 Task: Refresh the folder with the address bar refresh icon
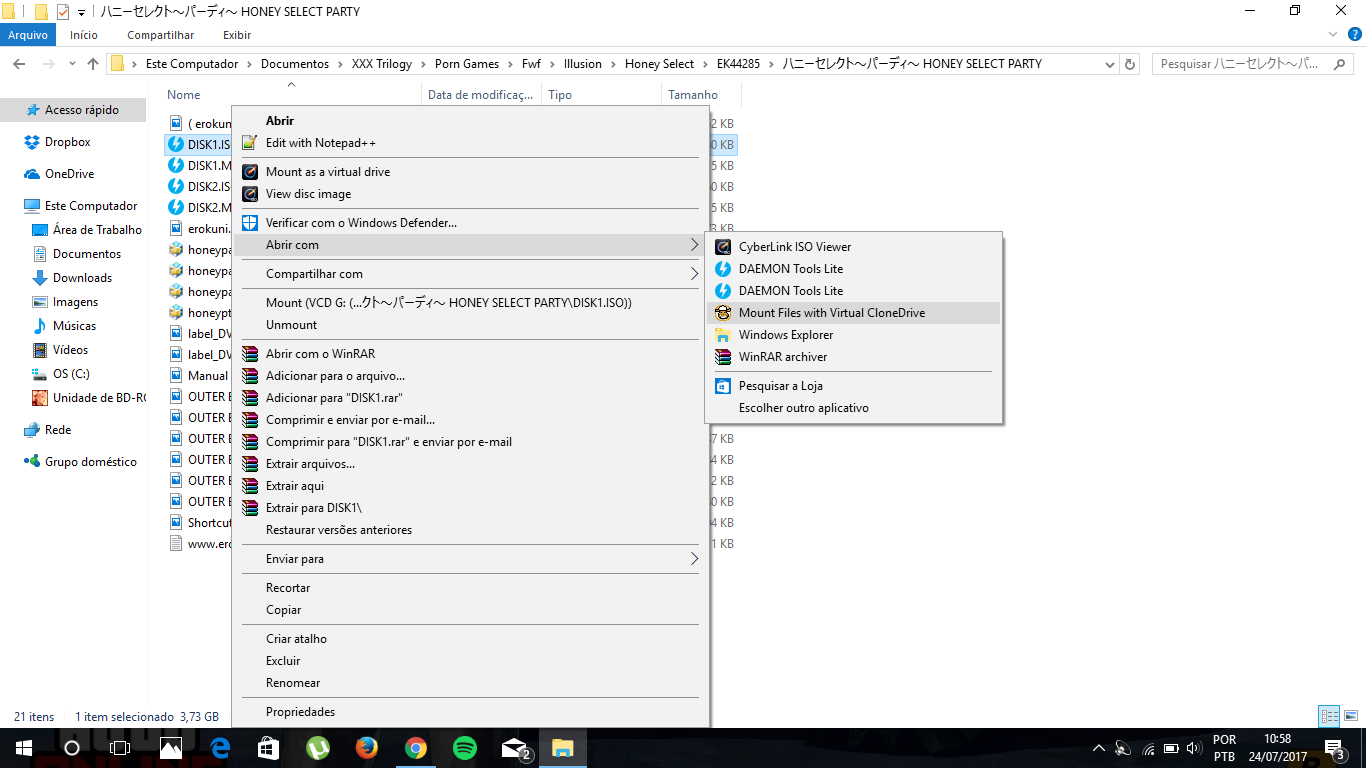click(1131, 64)
